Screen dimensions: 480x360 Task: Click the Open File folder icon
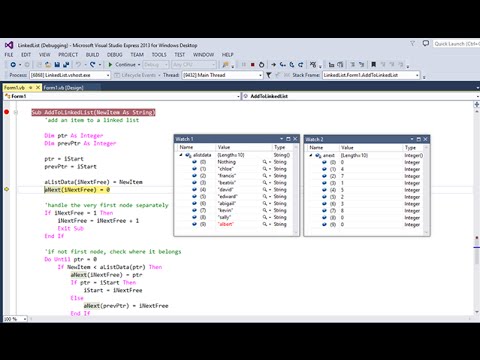coord(48,65)
